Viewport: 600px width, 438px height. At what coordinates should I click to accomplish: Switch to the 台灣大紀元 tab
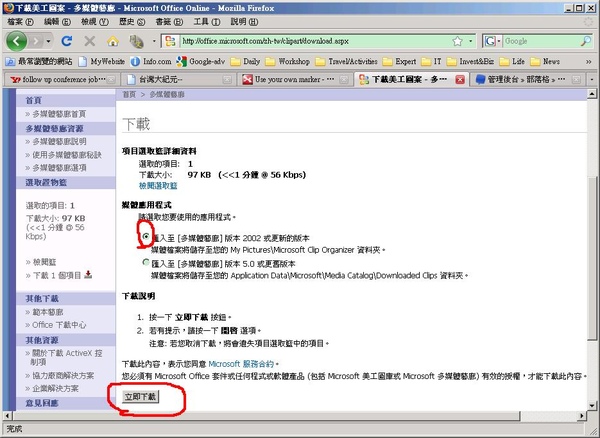click(x=179, y=80)
